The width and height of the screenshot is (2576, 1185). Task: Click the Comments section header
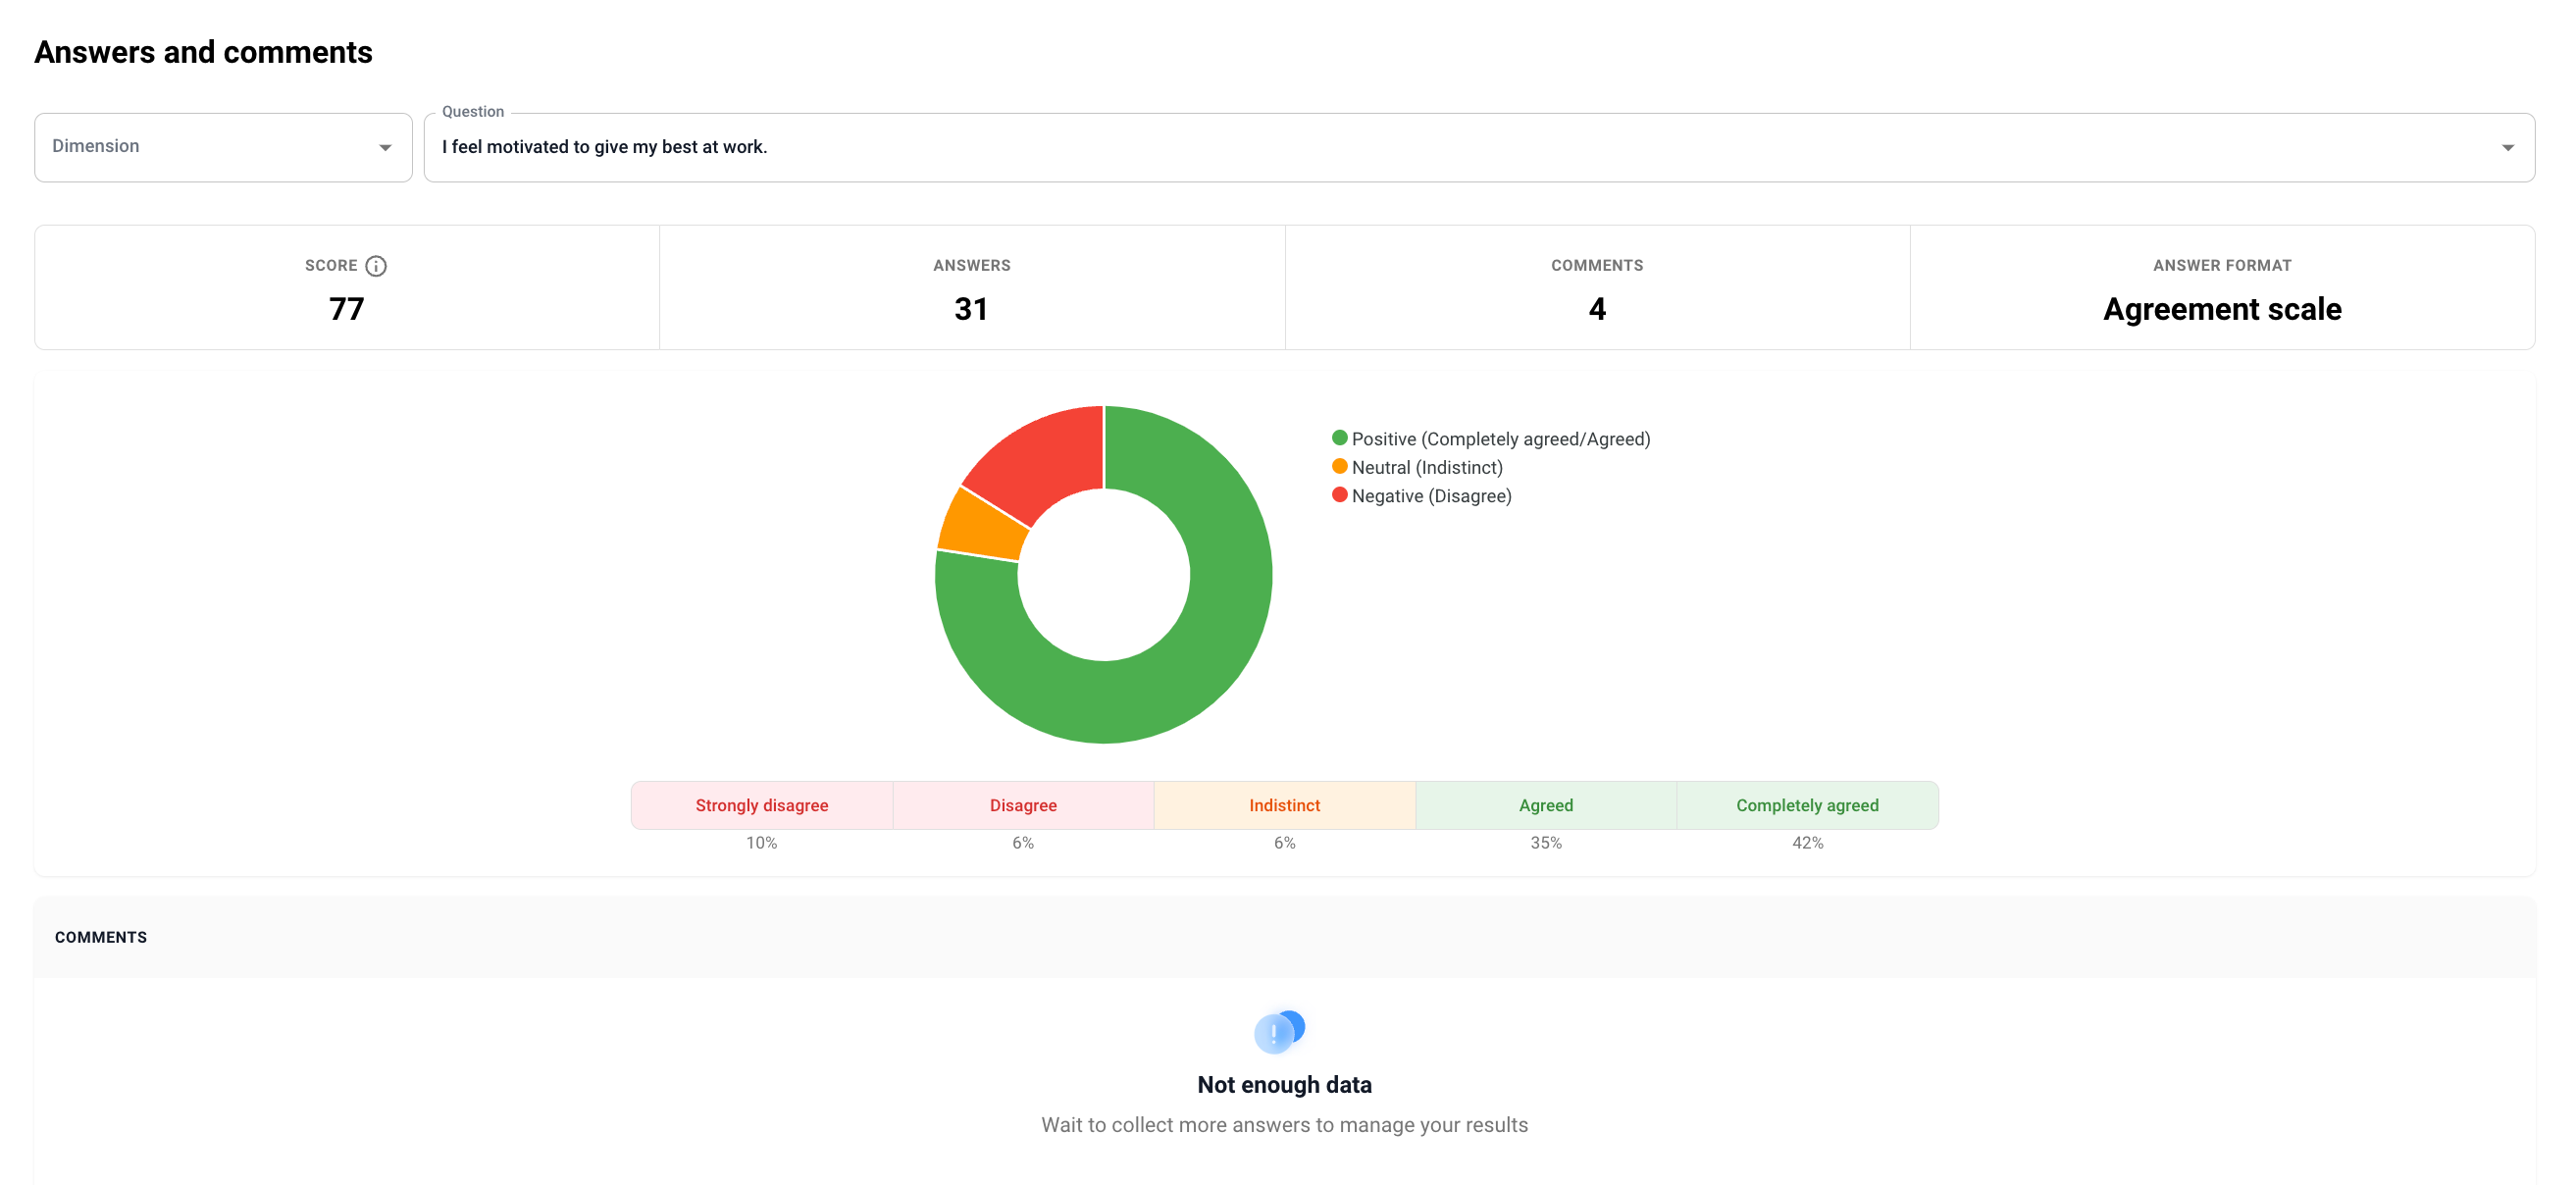click(101, 937)
